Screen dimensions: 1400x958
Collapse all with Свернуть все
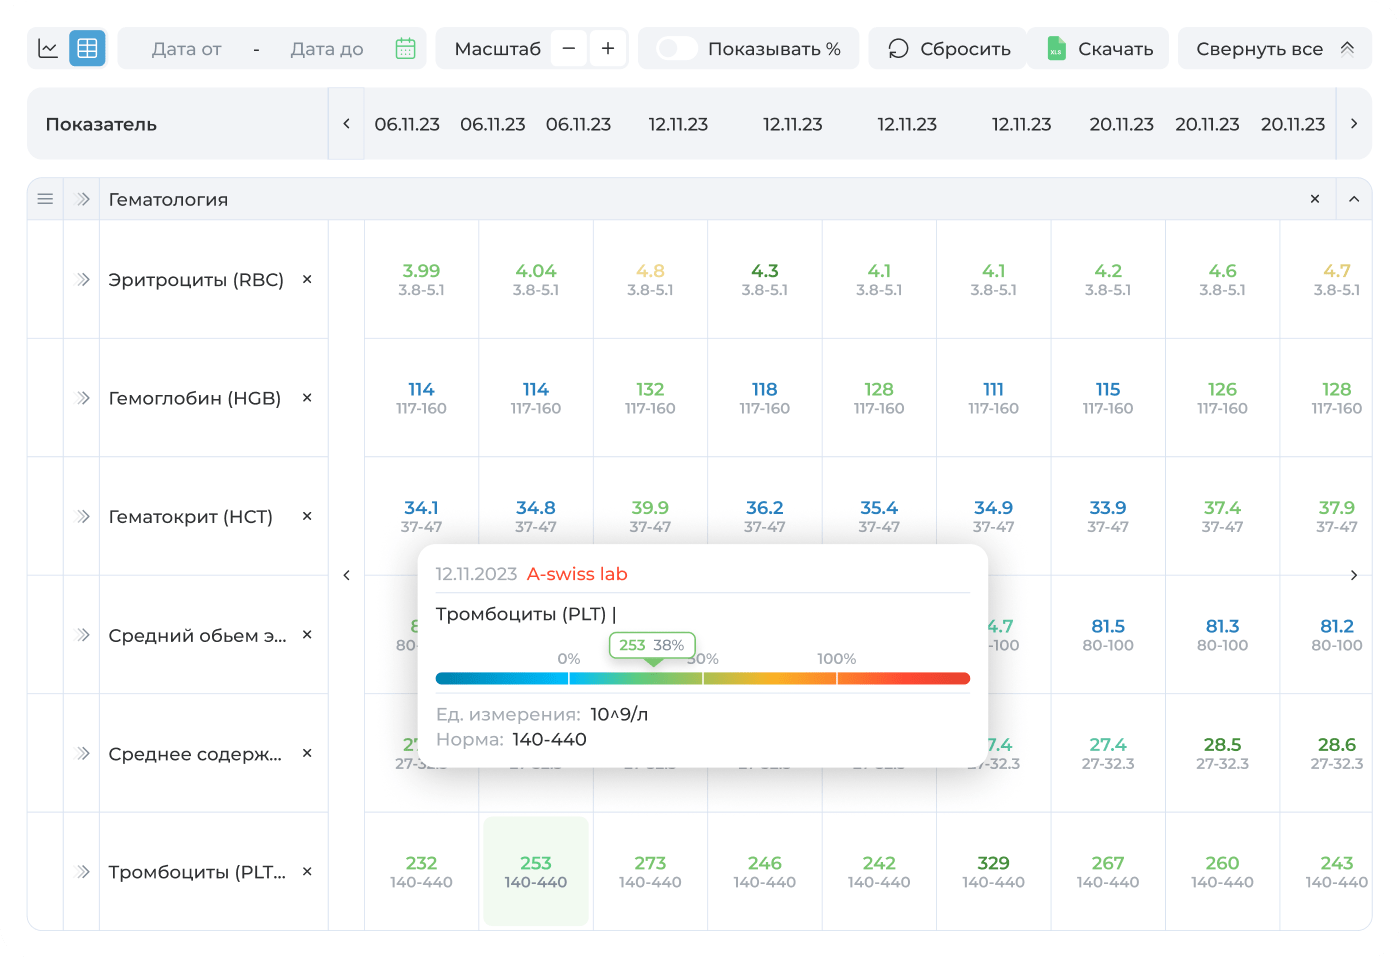[x=1275, y=48]
